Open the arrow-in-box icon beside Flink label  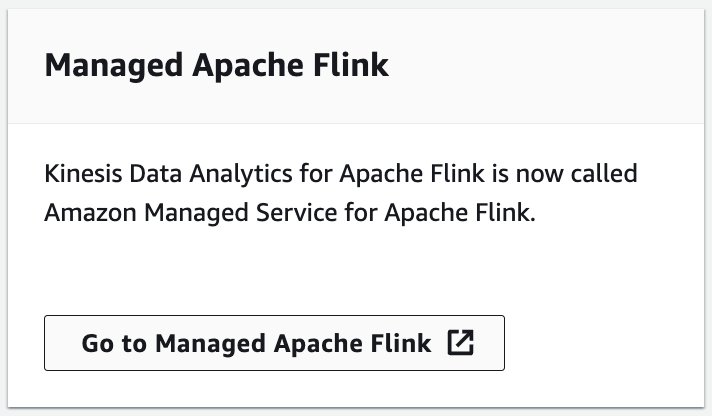(460, 343)
